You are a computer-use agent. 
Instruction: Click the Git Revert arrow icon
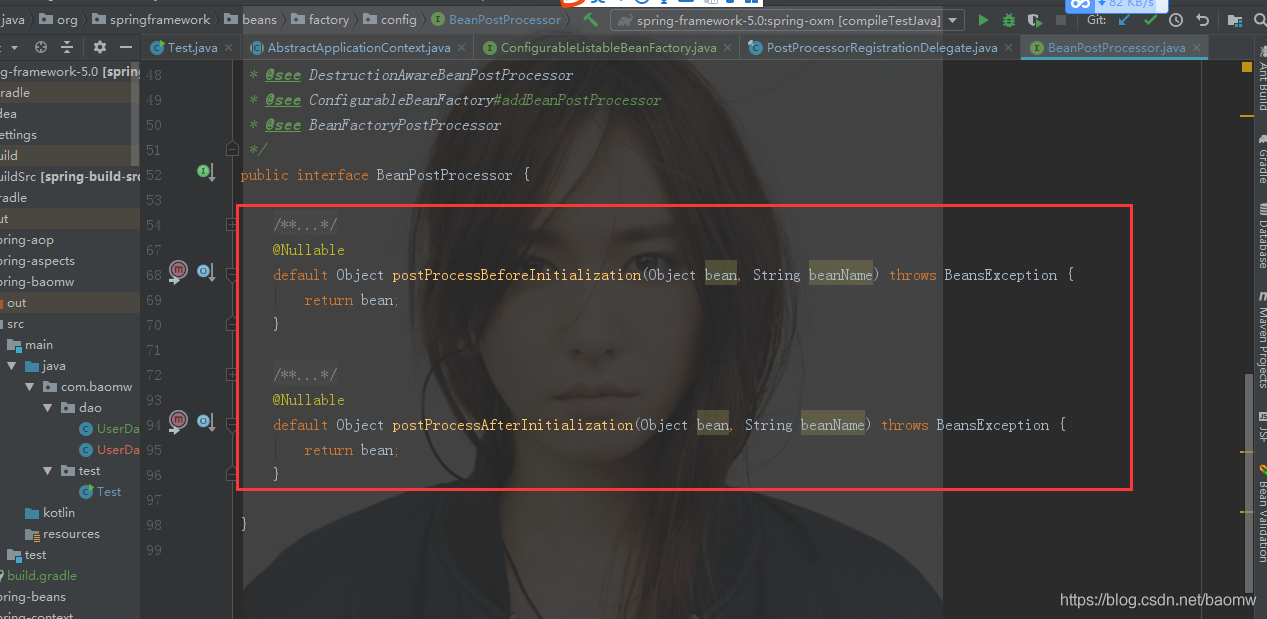tap(1201, 20)
